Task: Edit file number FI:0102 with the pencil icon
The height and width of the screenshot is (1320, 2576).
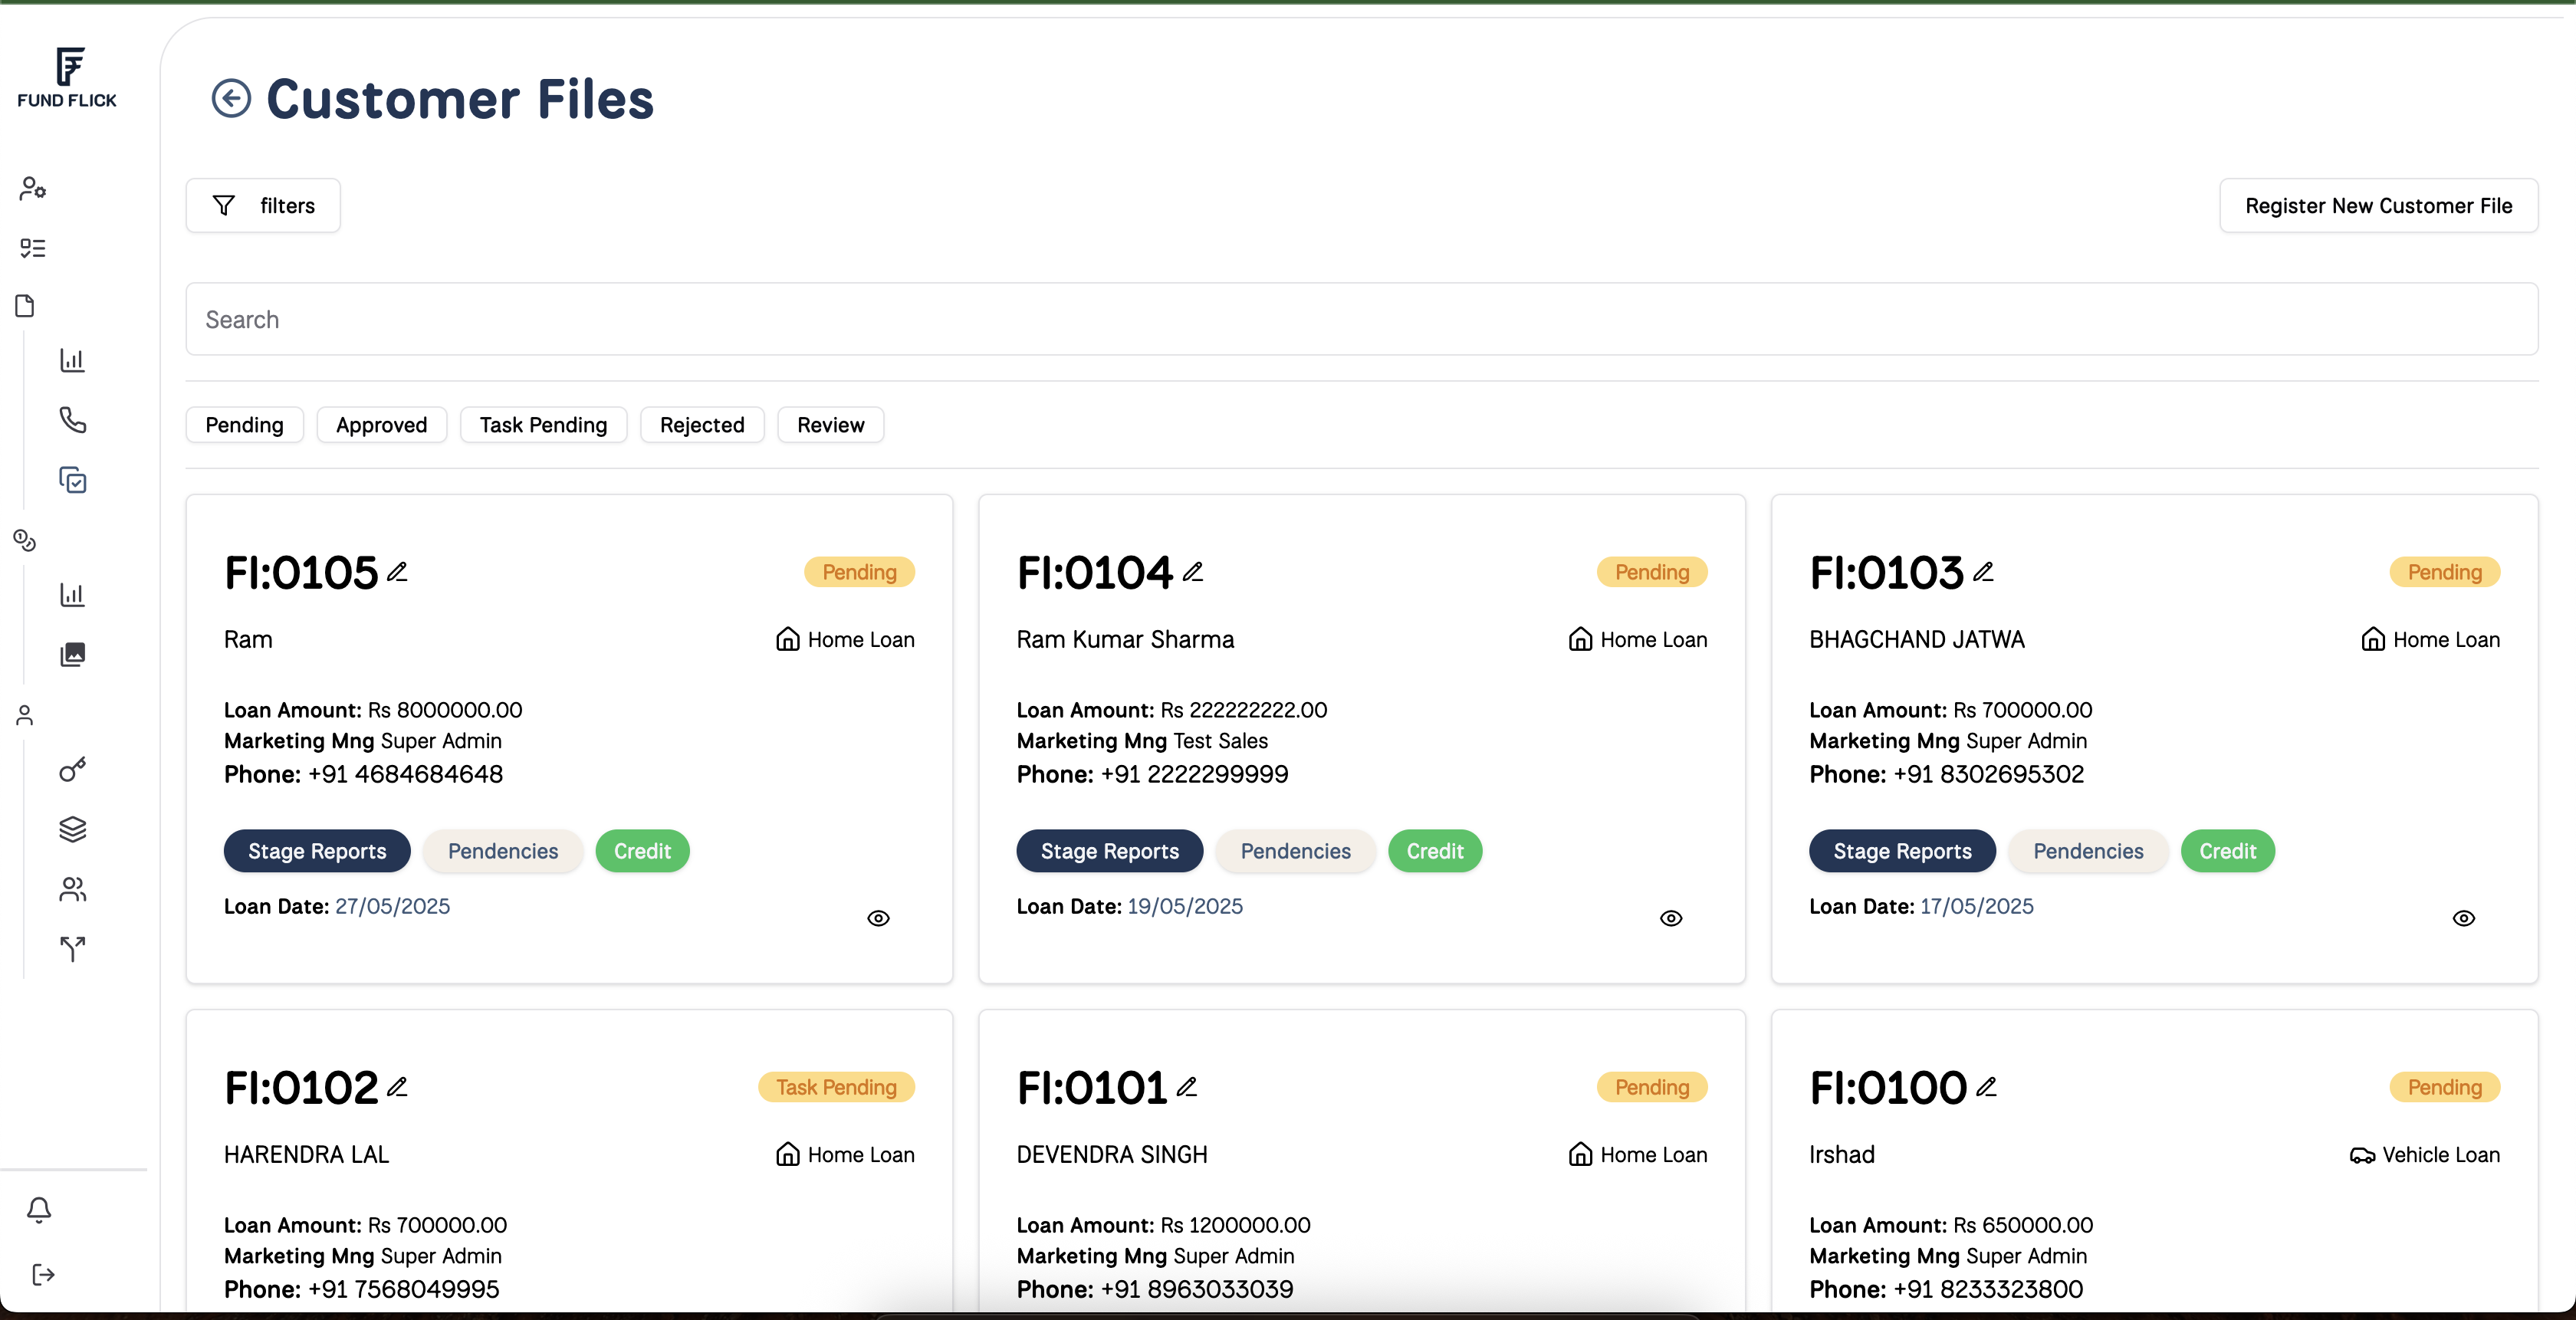Action: pyautogui.click(x=397, y=1086)
